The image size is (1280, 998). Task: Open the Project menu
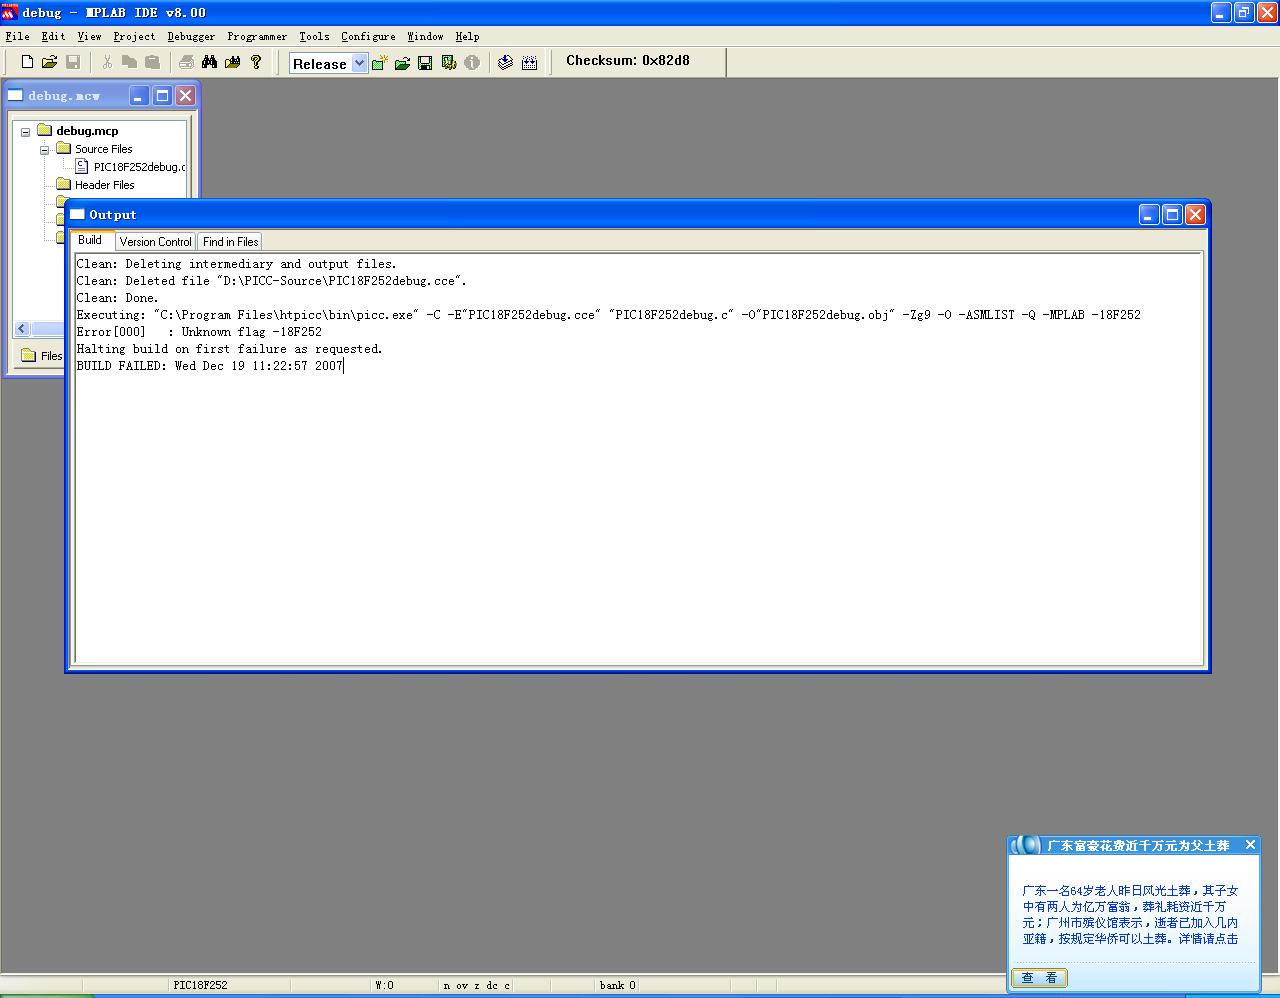pyautogui.click(x=134, y=36)
